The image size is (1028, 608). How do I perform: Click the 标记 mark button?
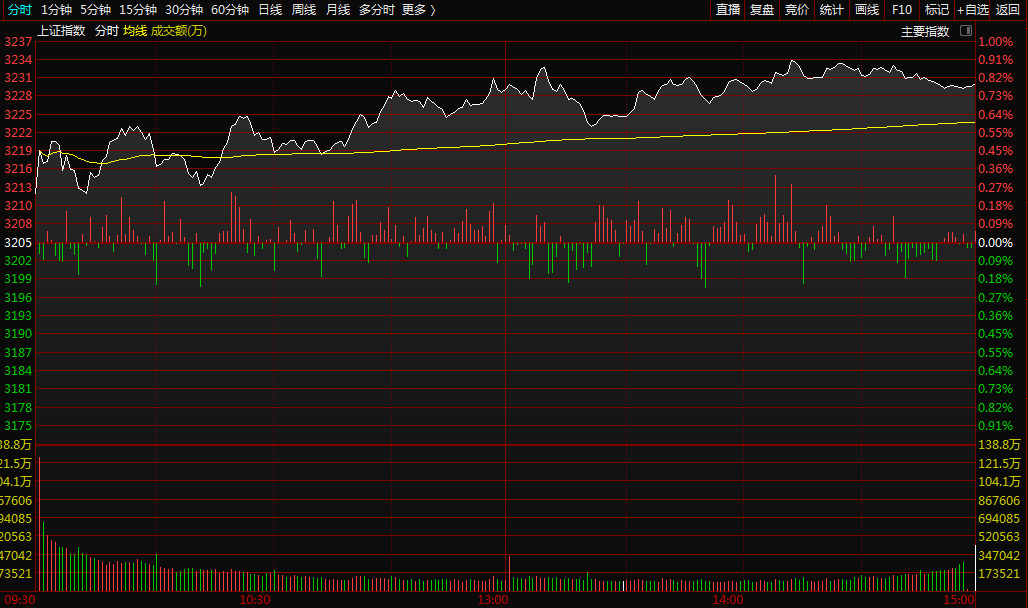[937, 9]
